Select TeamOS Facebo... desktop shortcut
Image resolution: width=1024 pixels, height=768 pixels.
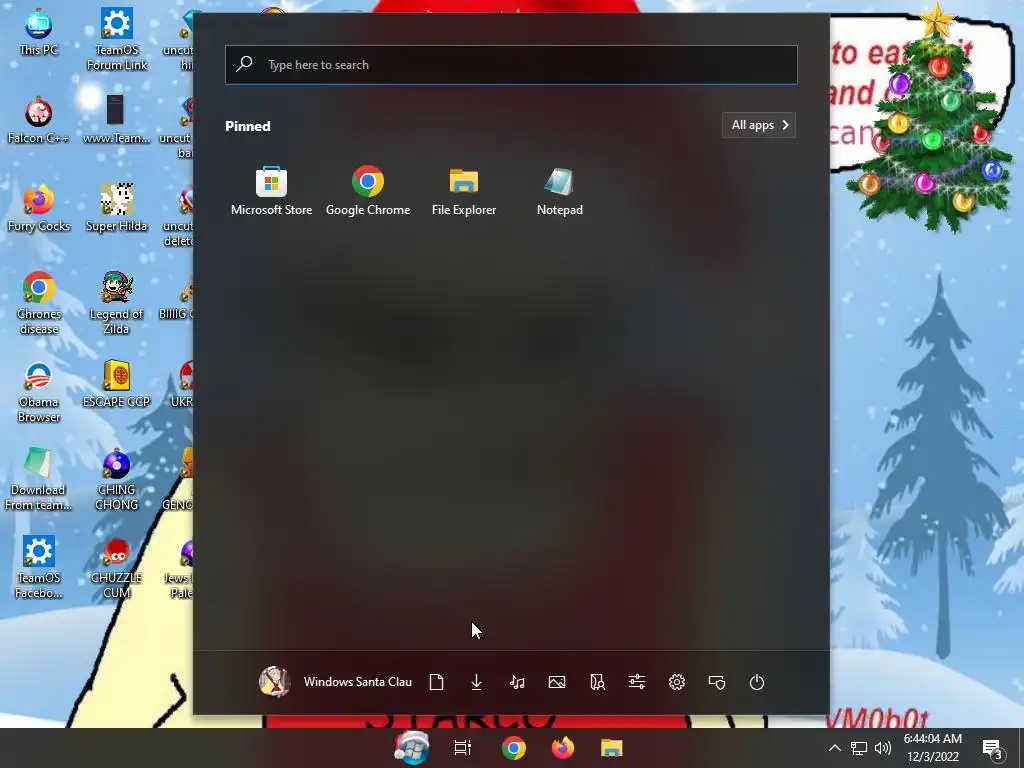[39, 568]
